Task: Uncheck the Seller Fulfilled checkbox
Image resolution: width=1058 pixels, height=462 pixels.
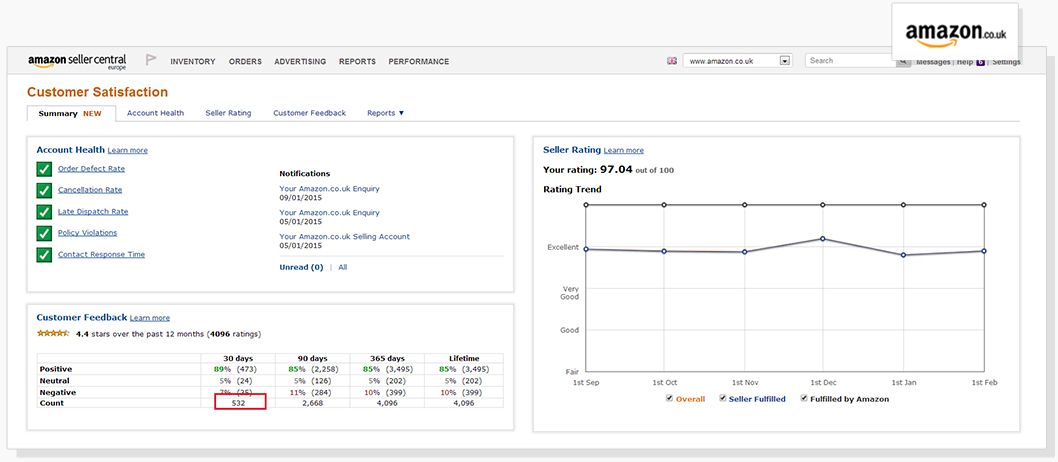Action: pos(723,399)
